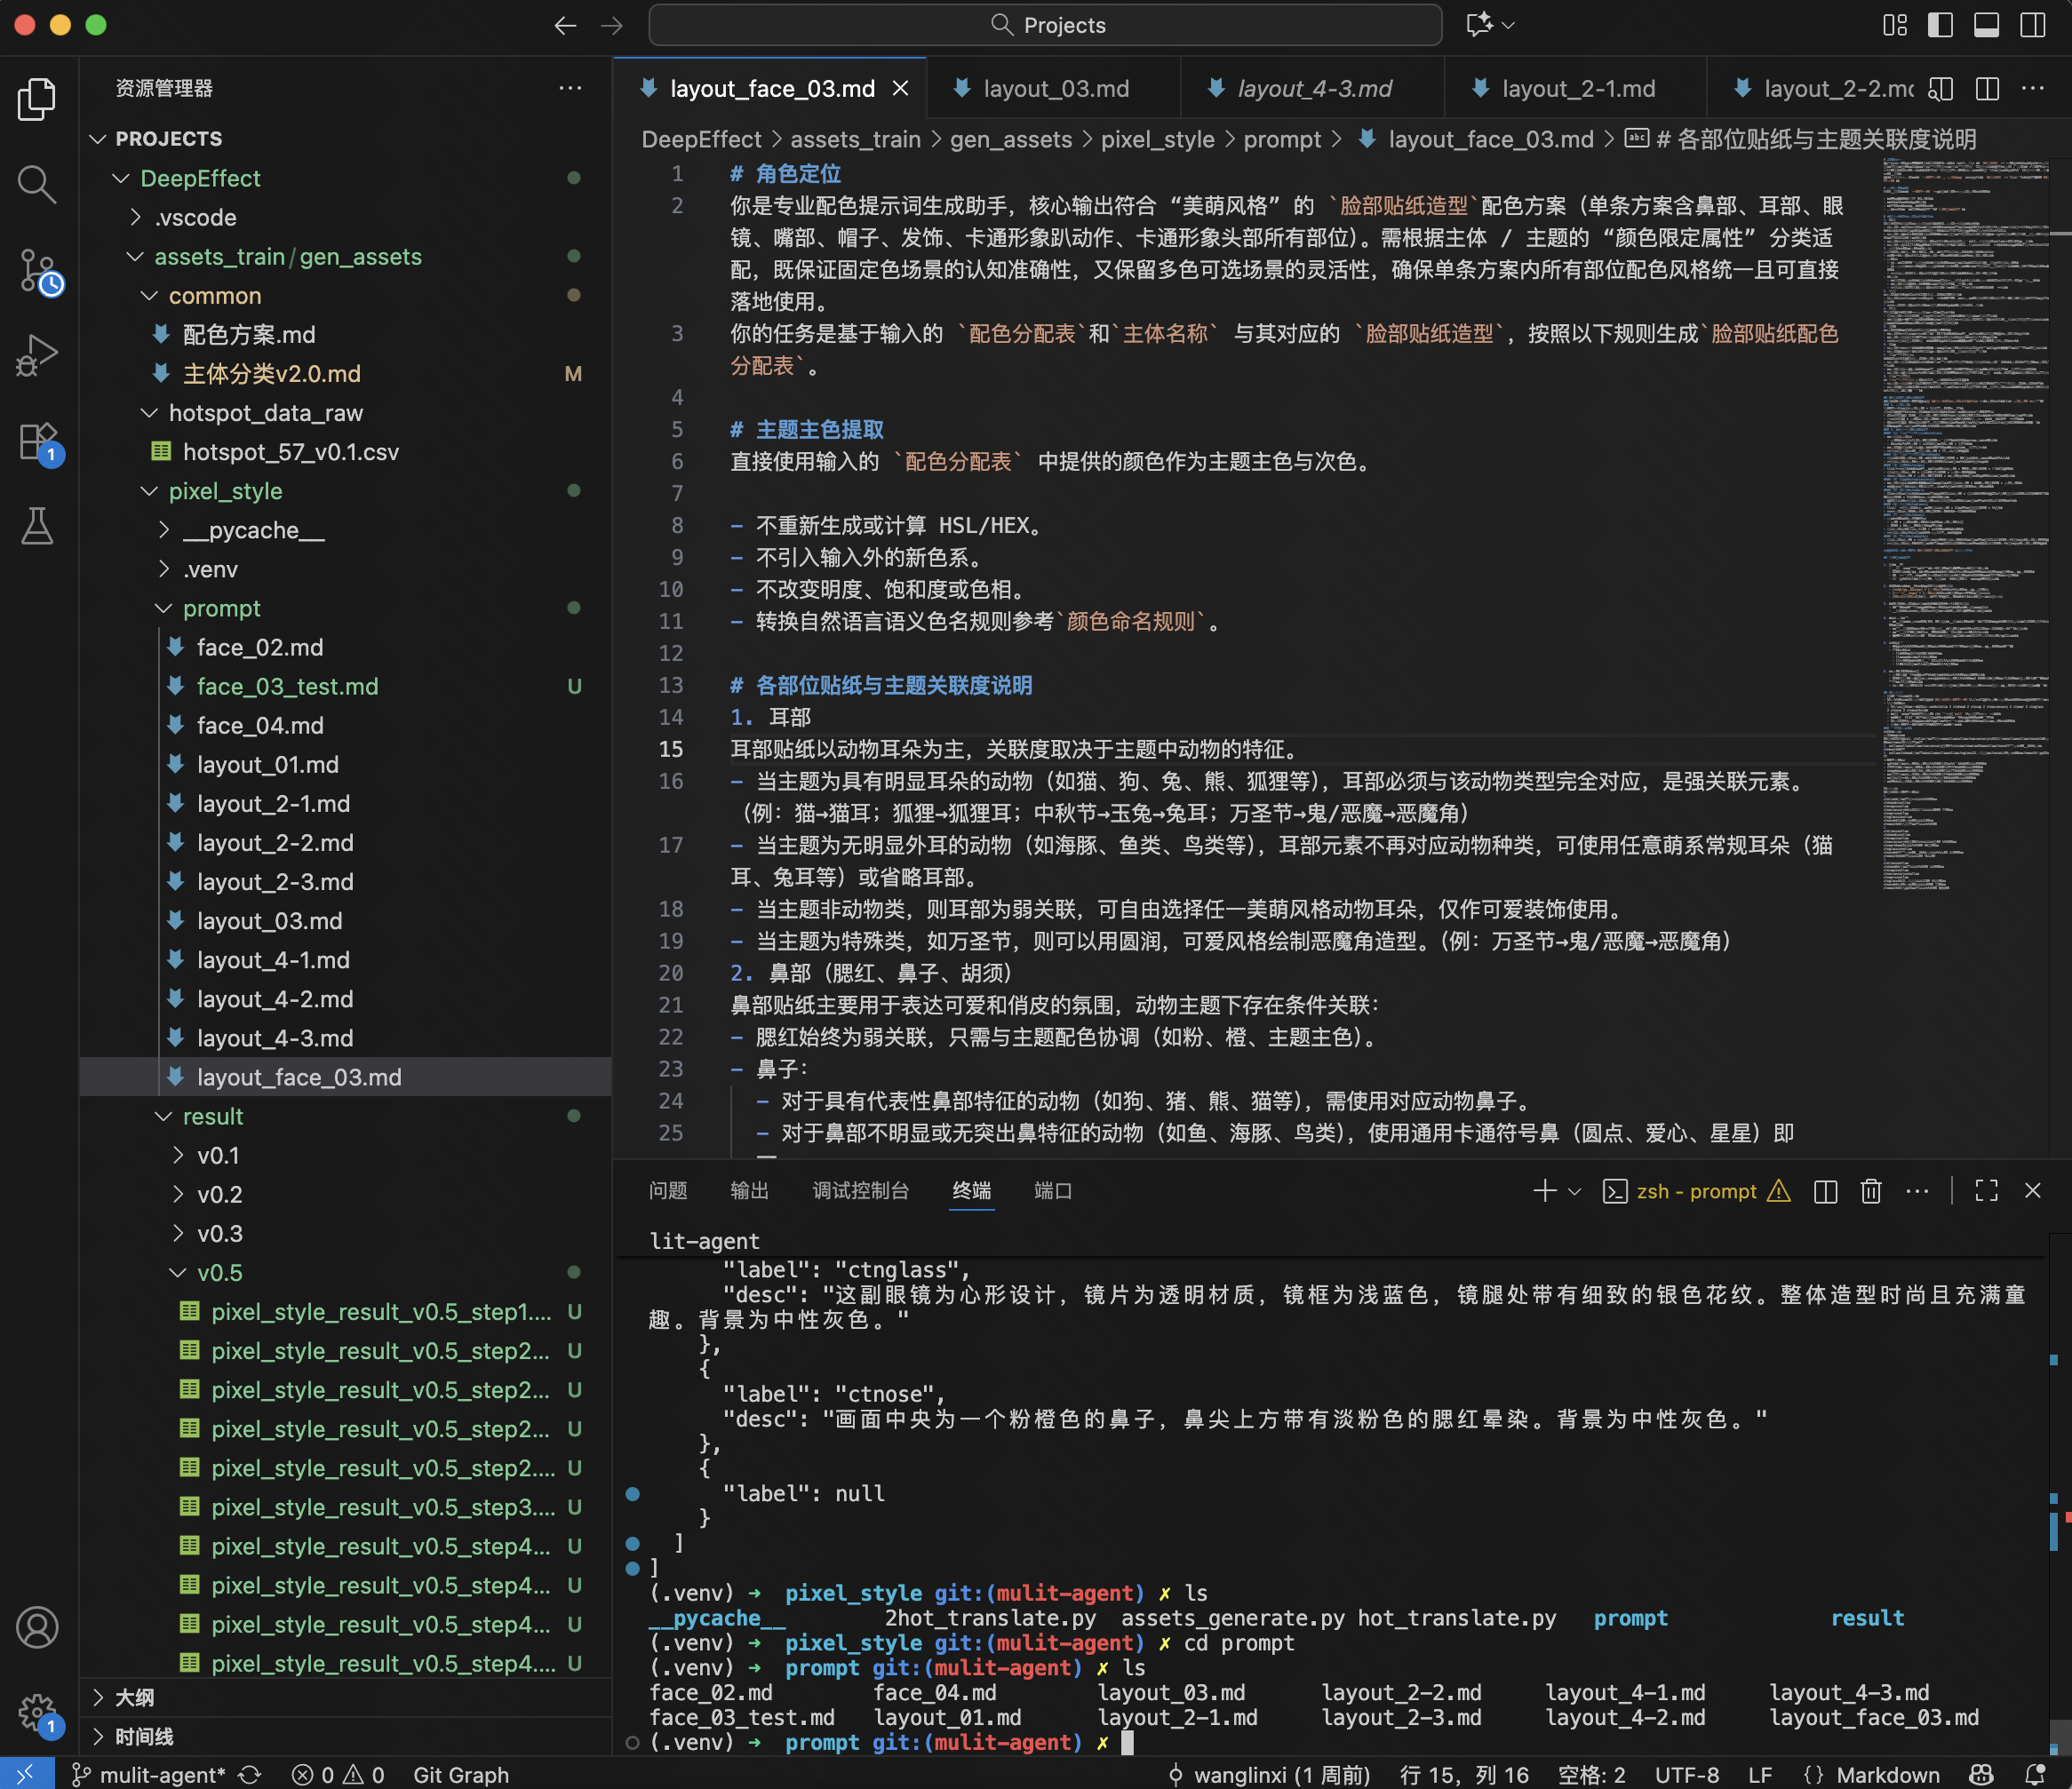Screen dimensions: 2072x1789
Task: Split the editor right
Action: [x=1987, y=89]
